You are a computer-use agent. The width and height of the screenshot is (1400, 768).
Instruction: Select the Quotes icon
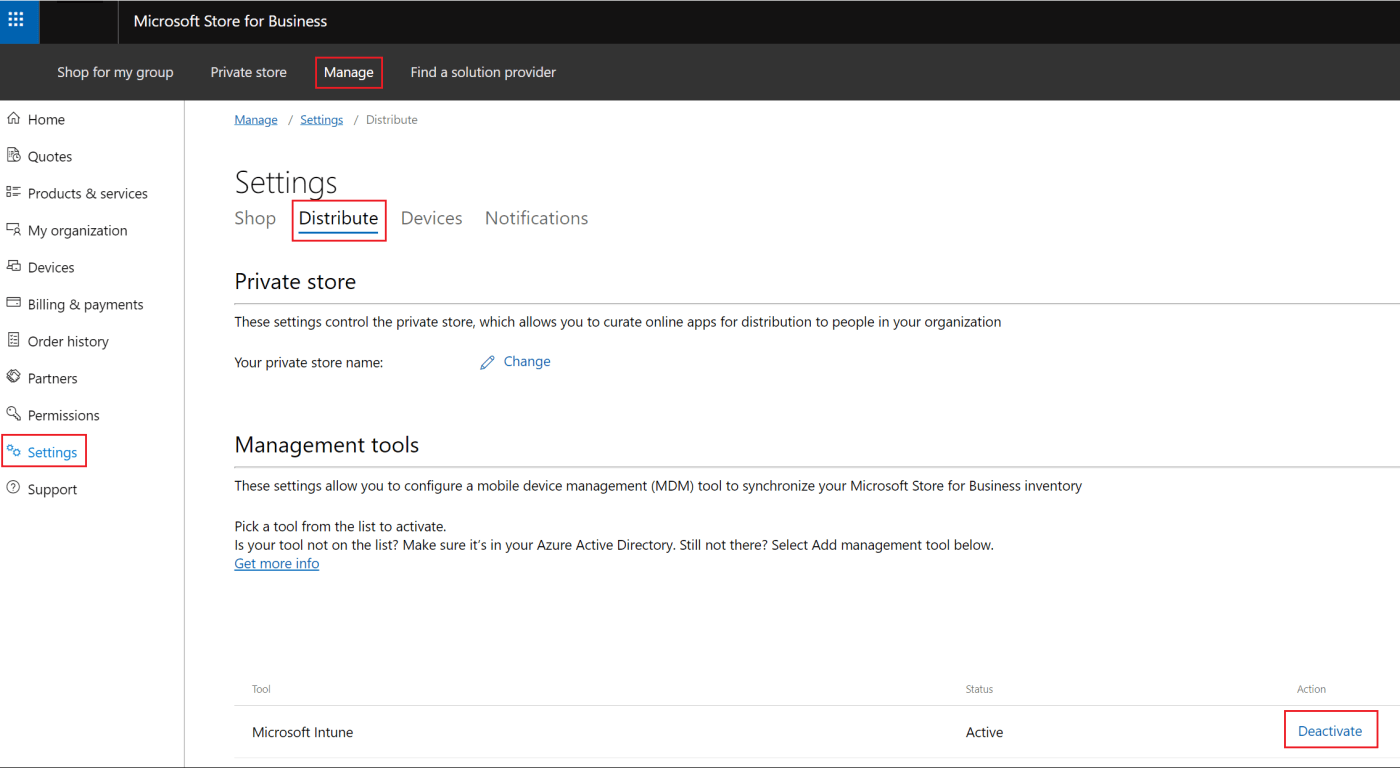[x=14, y=155]
